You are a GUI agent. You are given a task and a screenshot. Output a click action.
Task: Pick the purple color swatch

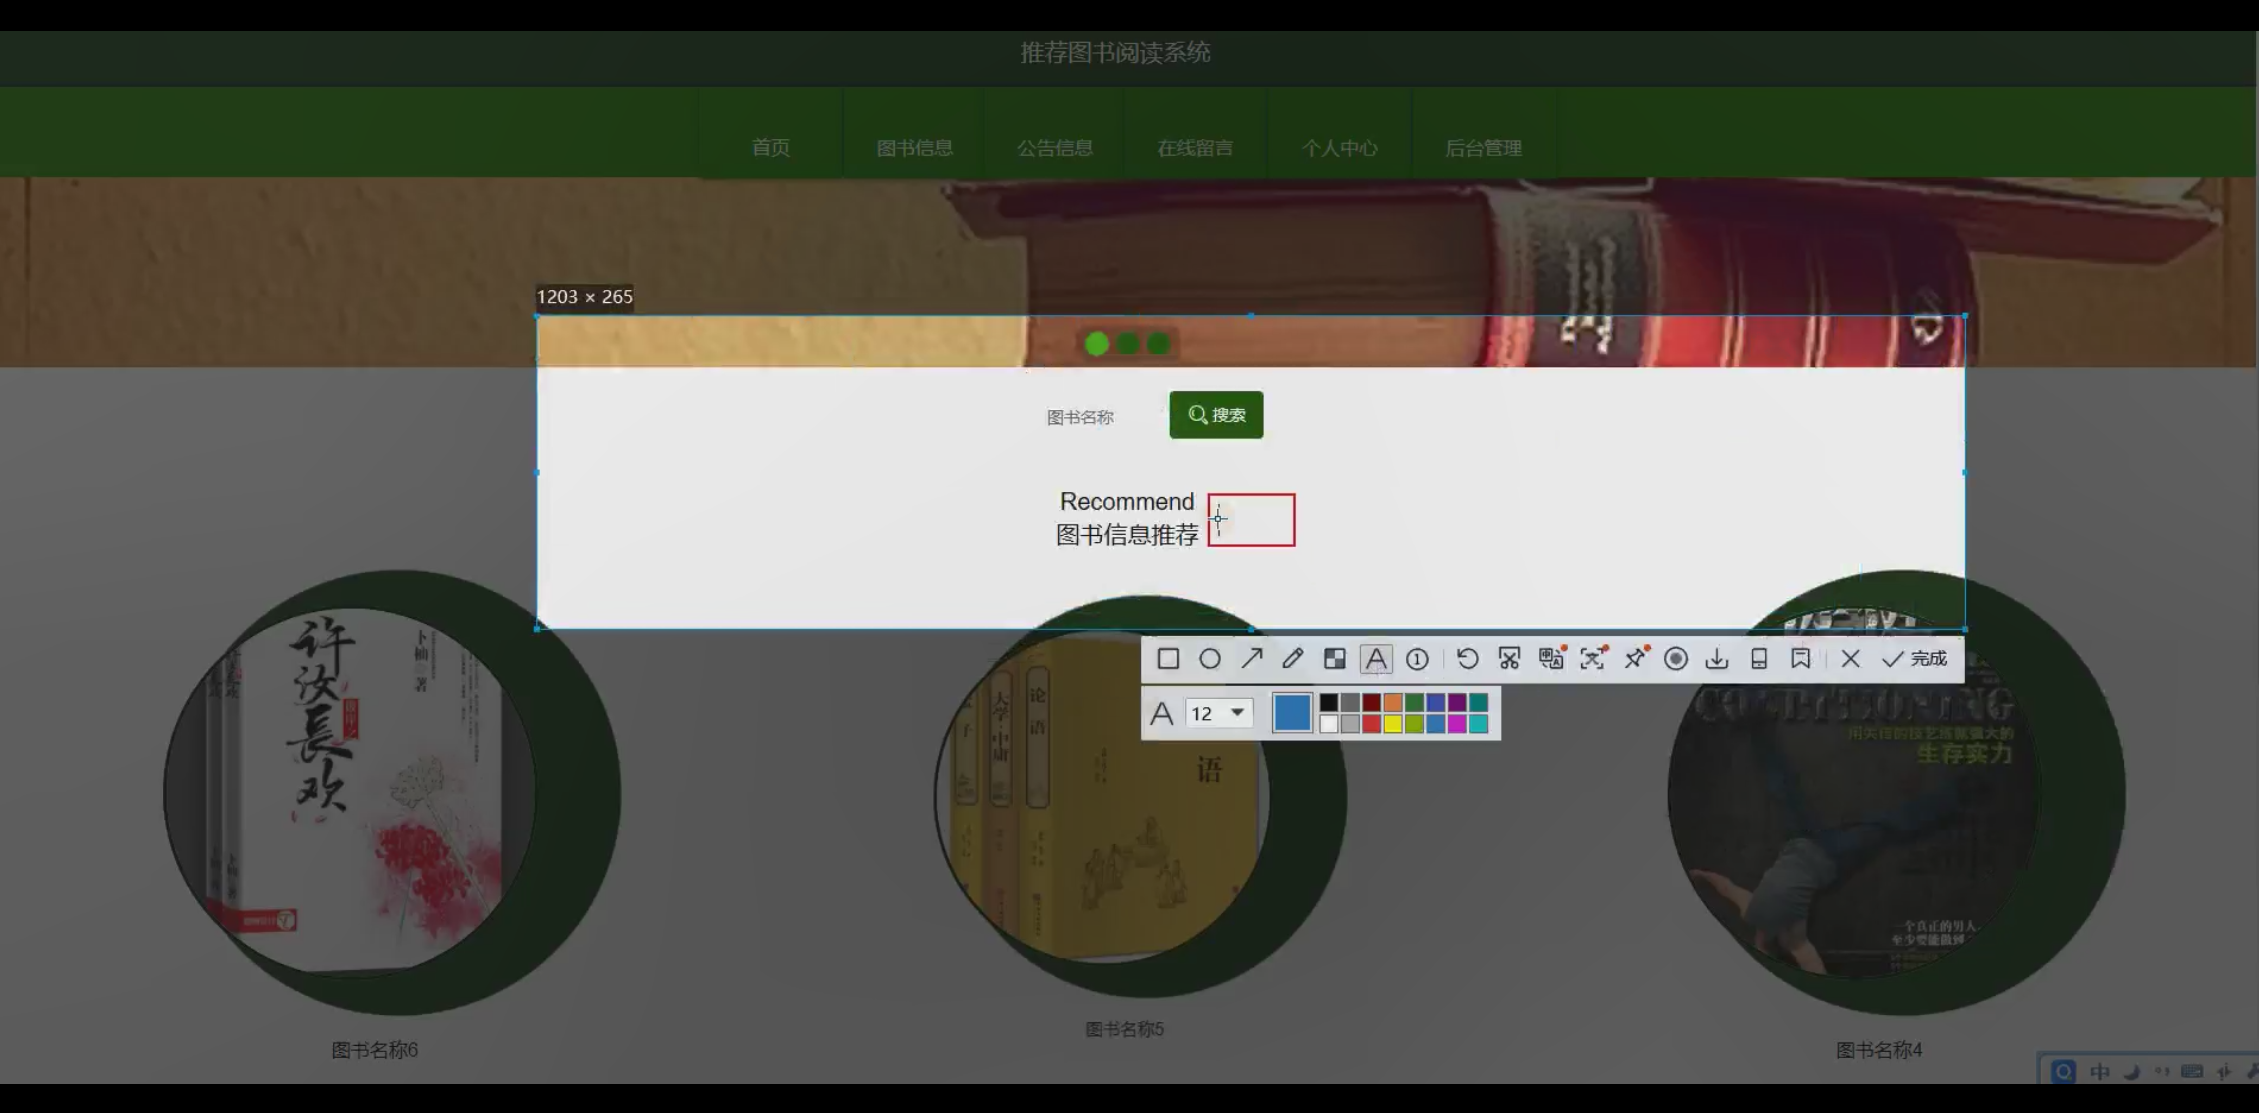point(1457,703)
